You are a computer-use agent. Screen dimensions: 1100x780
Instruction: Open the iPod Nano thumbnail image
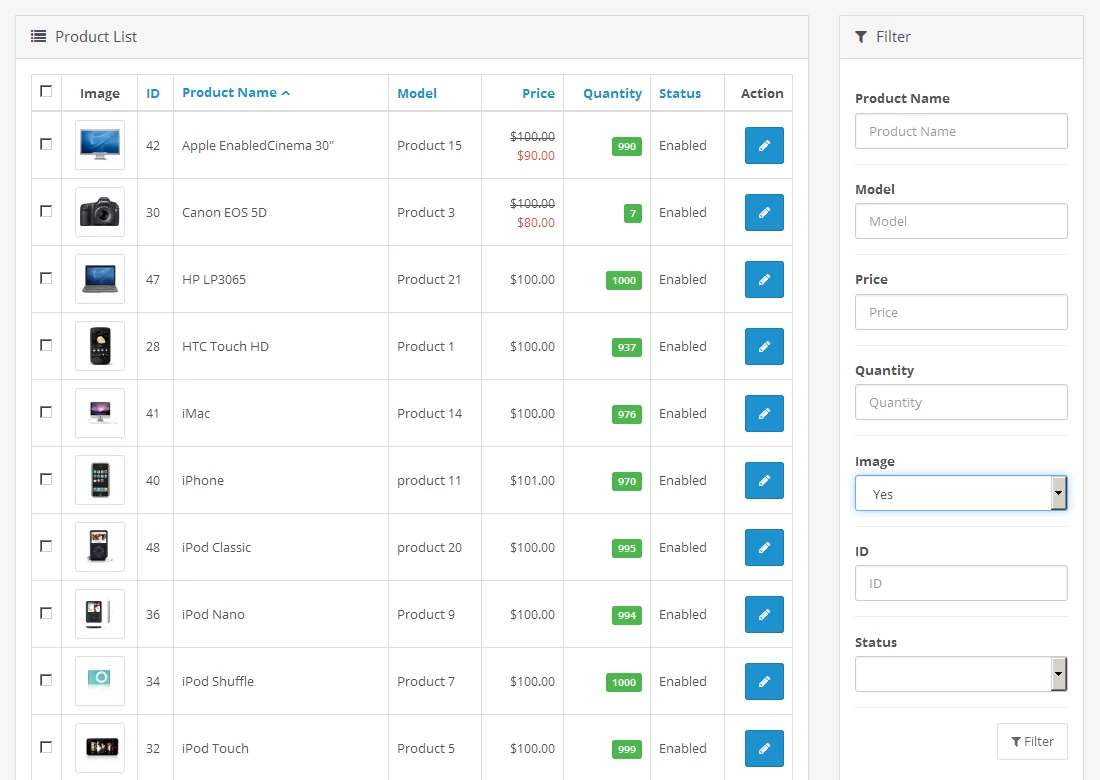coord(100,614)
